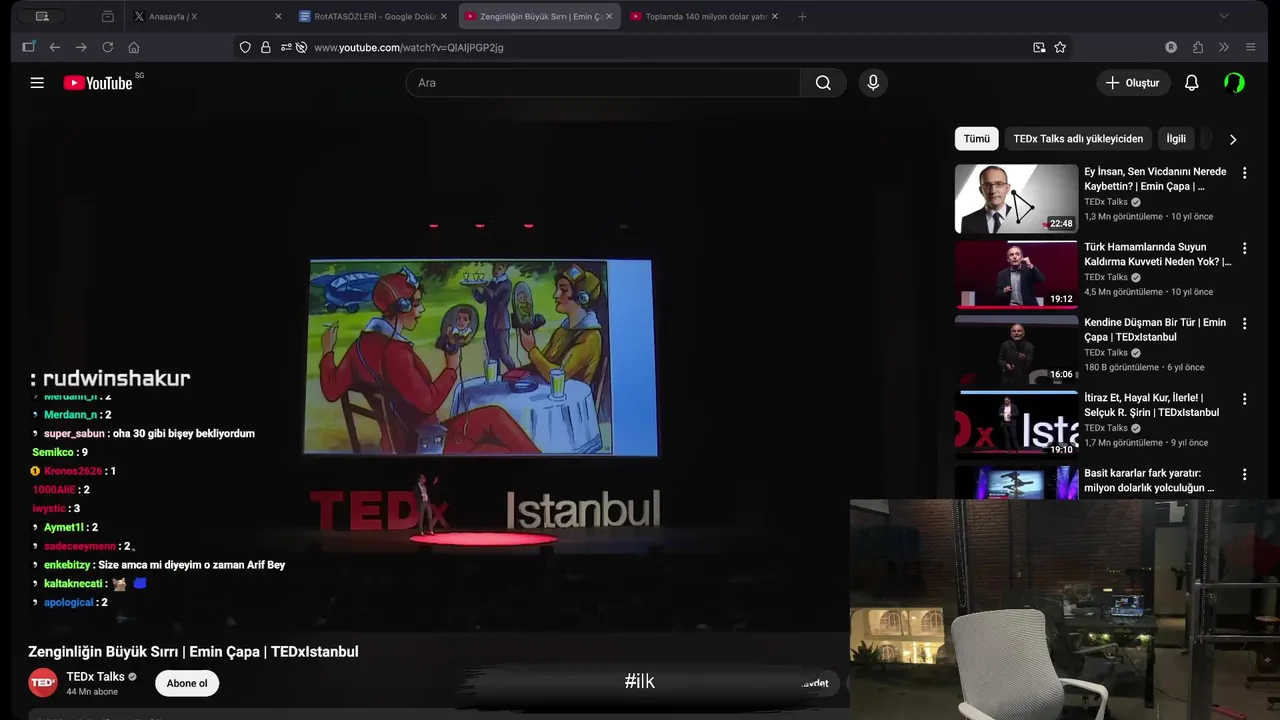Image resolution: width=1280 pixels, height=720 pixels.
Task: Open the TEDx Talks channel name link
Action: [95, 677]
